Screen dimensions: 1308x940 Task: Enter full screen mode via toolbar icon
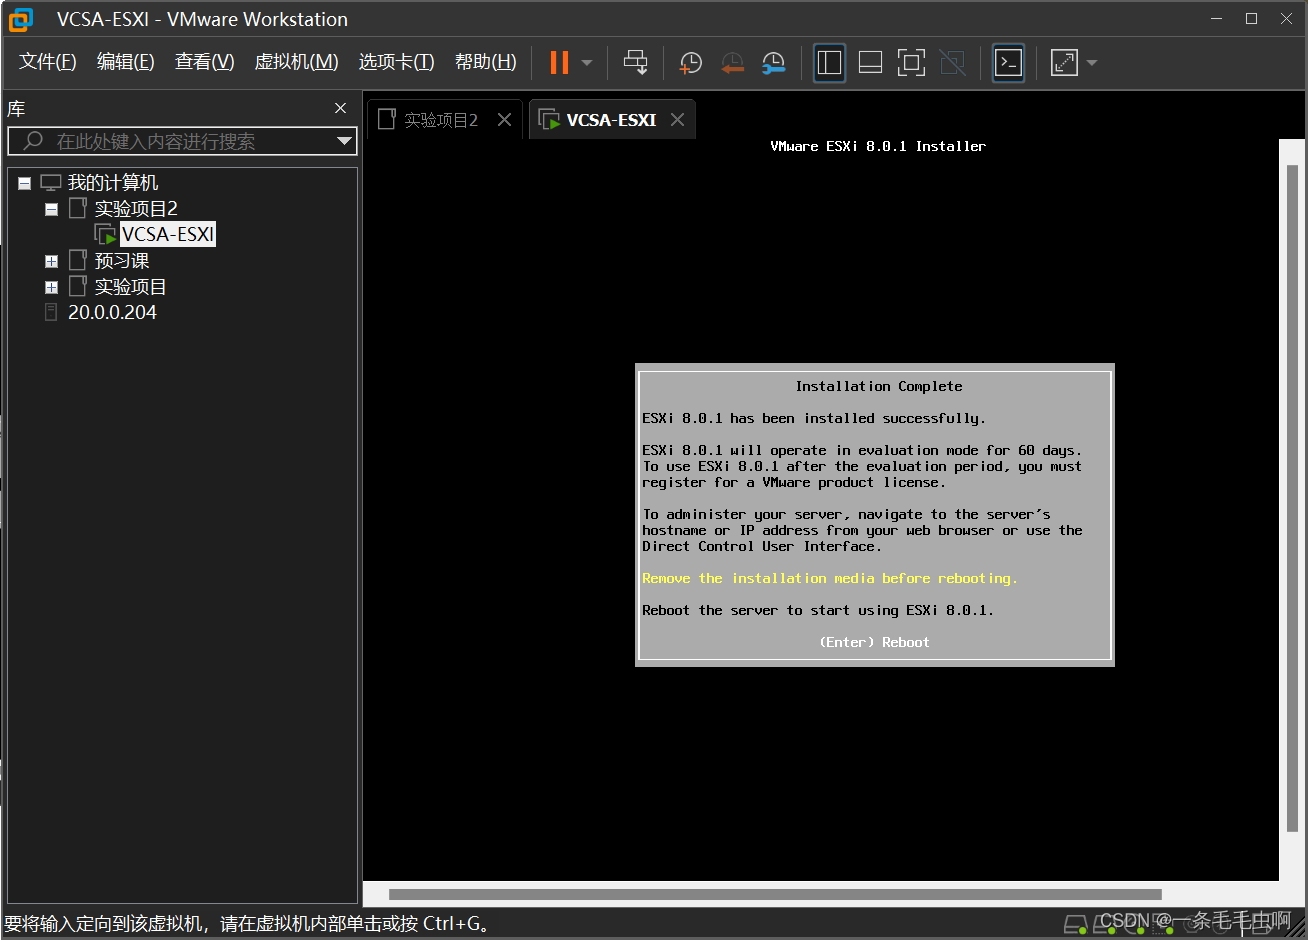[x=911, y=63]
